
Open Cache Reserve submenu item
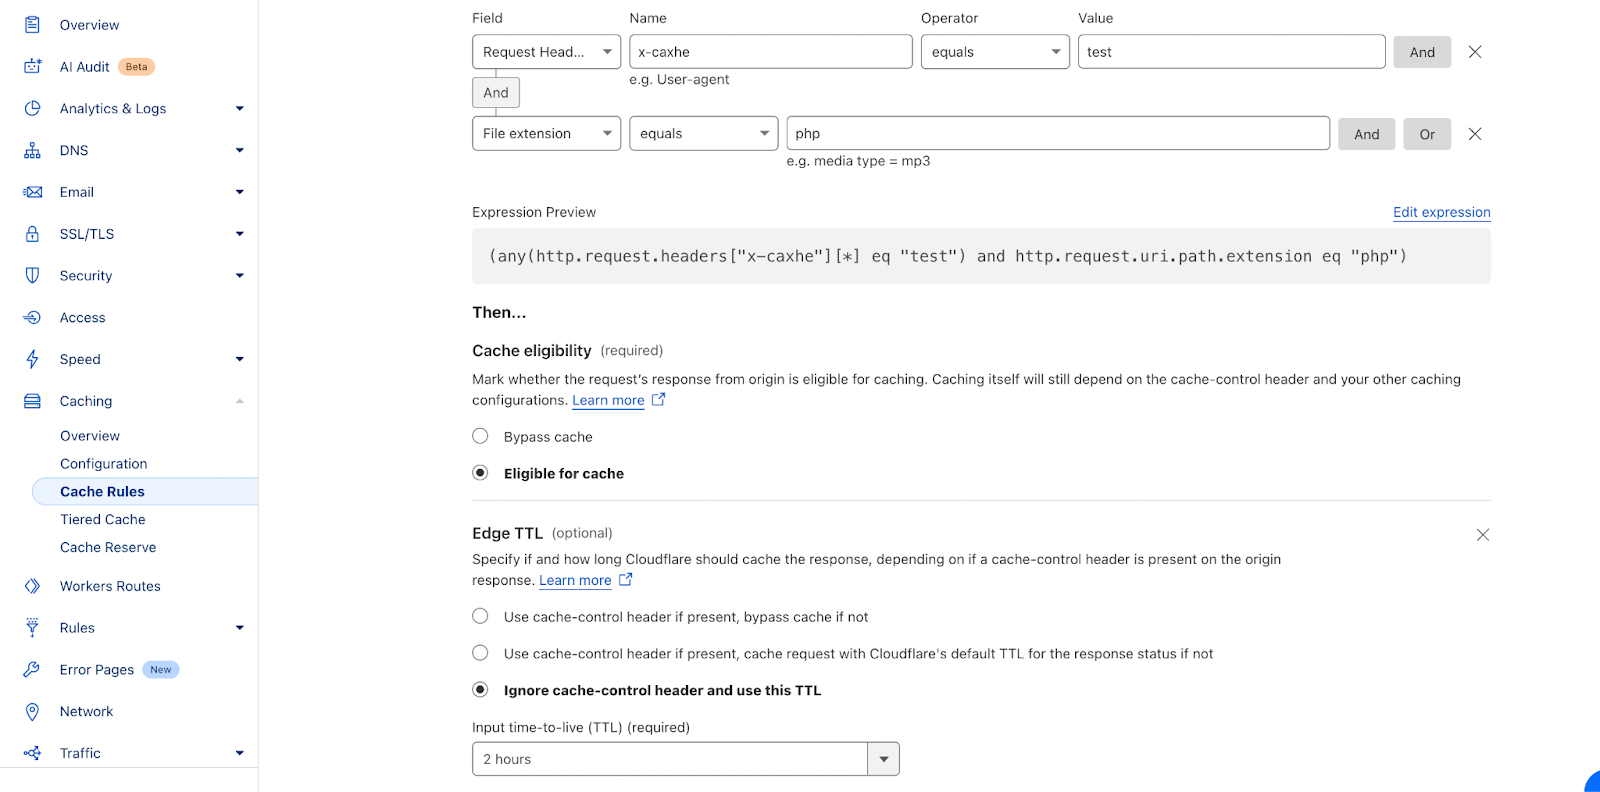point(108,547)
